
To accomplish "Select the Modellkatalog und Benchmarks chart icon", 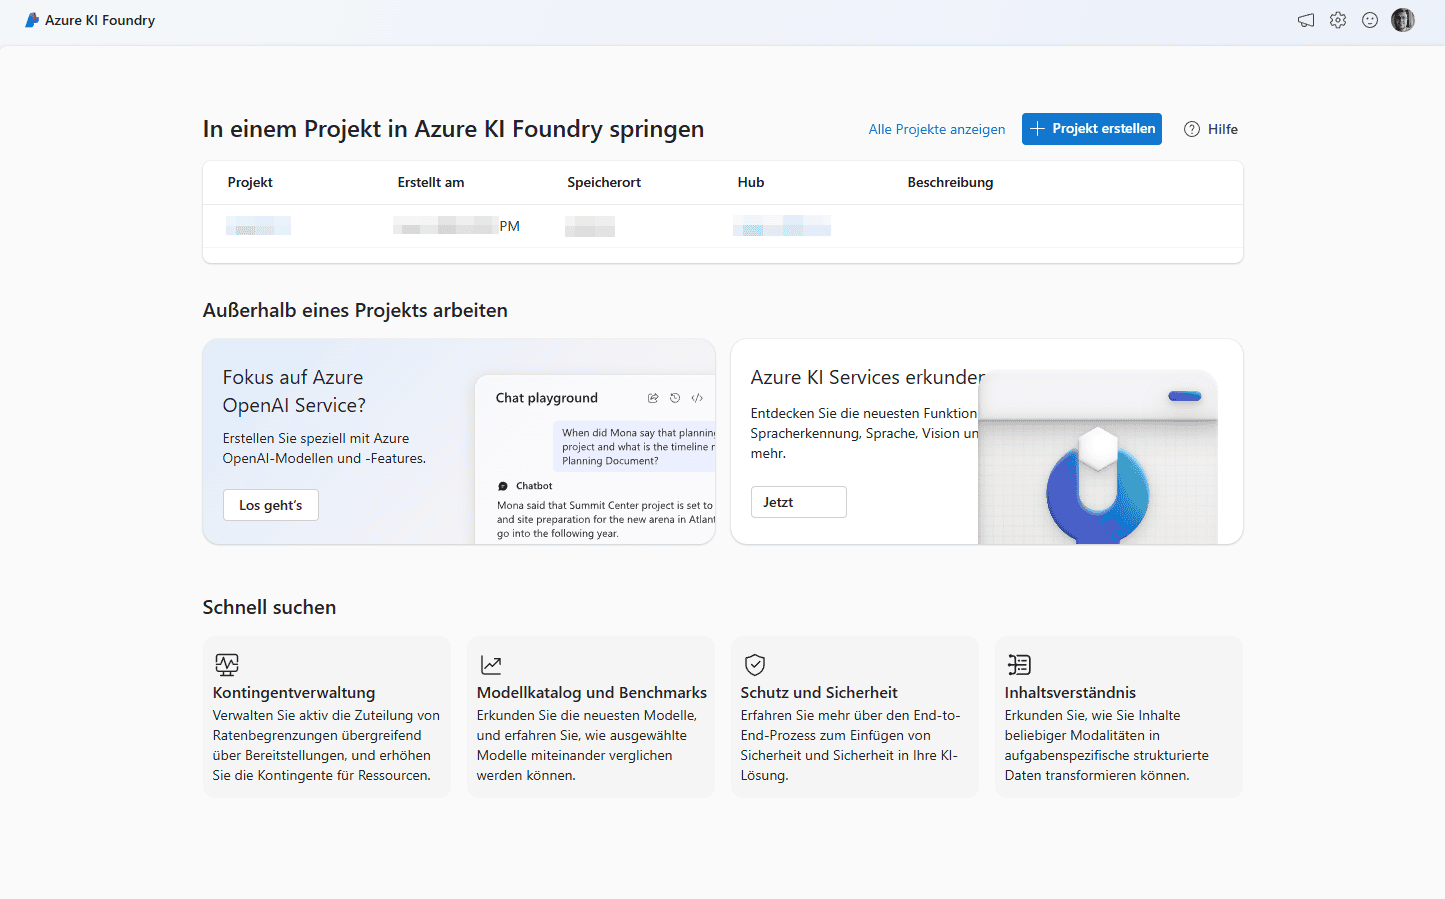I will pyautogui.click(x=490, y=664).
